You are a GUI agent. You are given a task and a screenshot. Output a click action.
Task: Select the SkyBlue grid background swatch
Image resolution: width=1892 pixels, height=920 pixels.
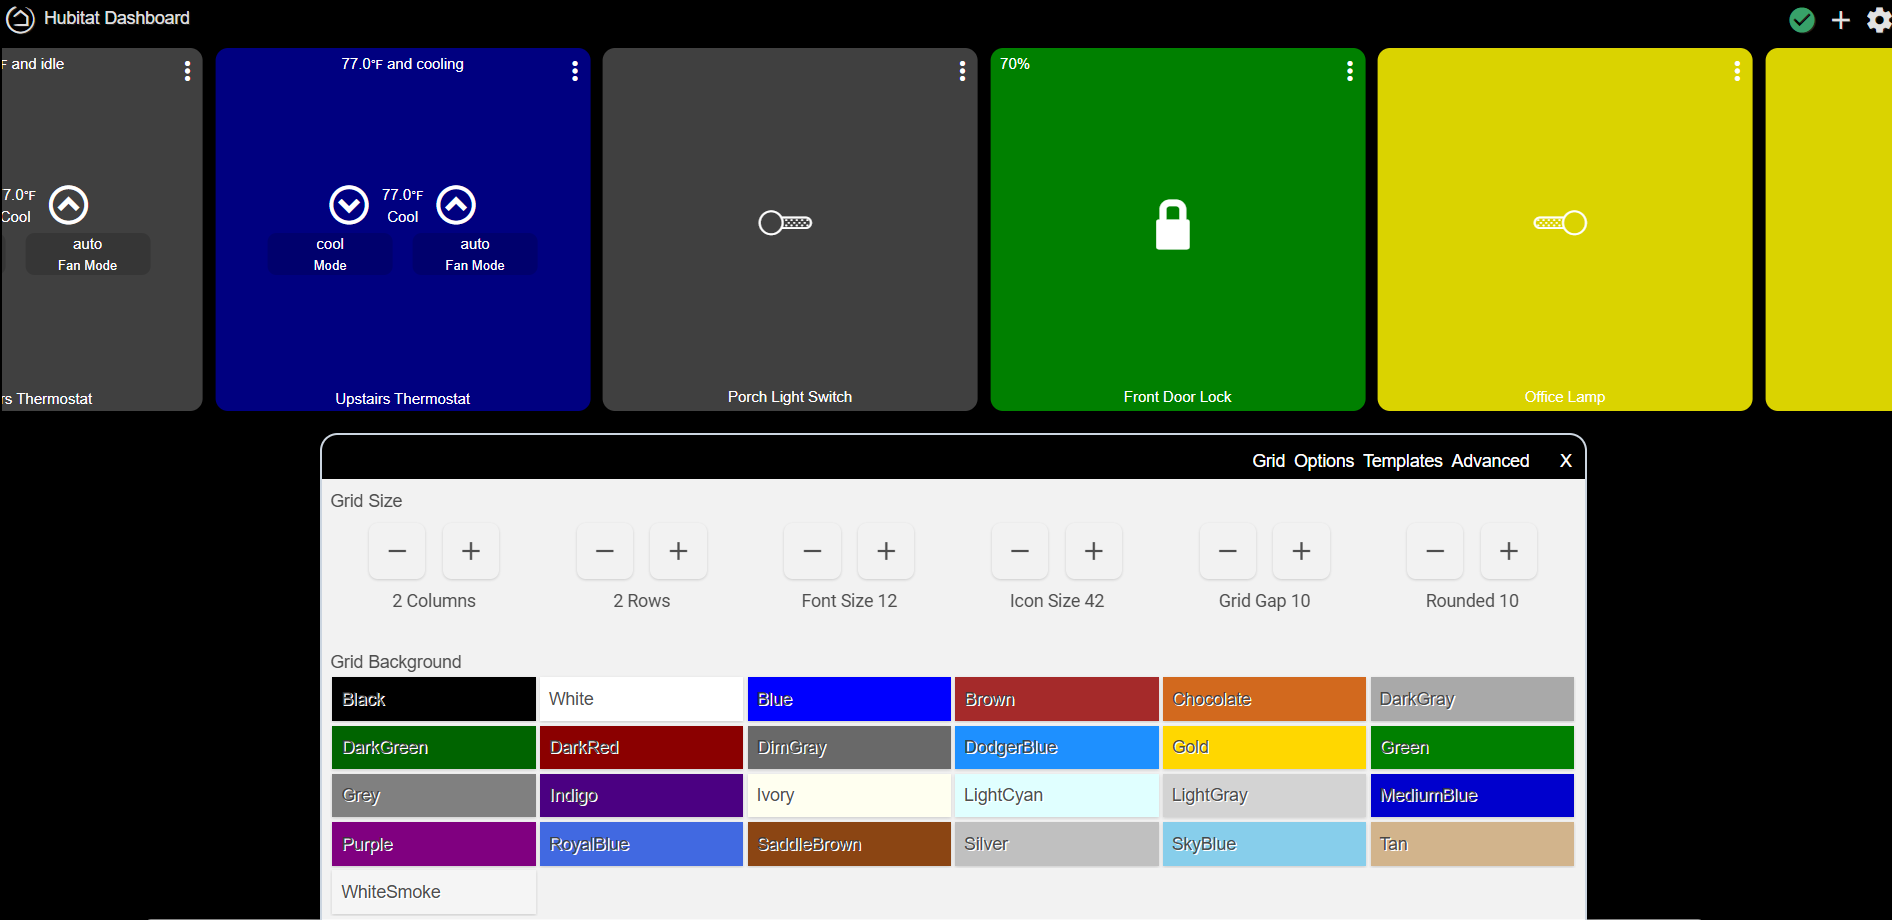1264,843
